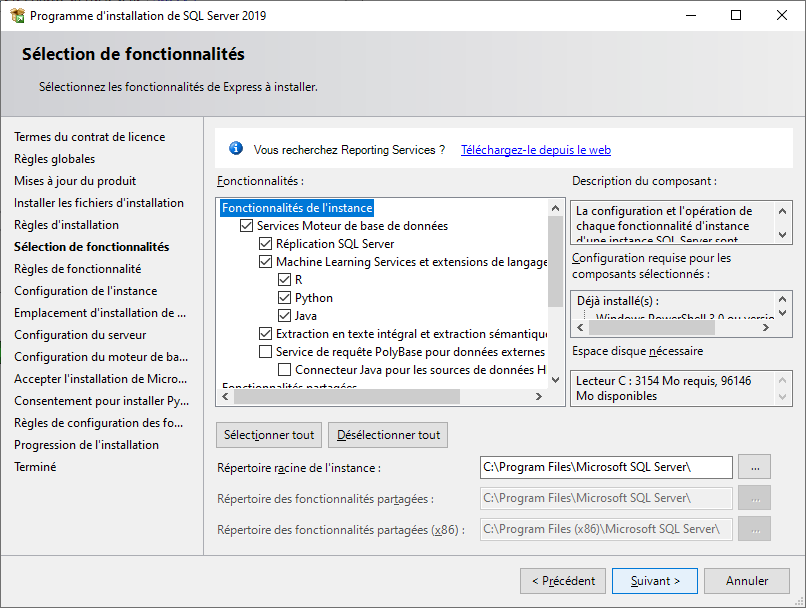Click the Déjà installé(s) tree entry
This screenshot has height=608, width=806.
(x=618, y=301)
